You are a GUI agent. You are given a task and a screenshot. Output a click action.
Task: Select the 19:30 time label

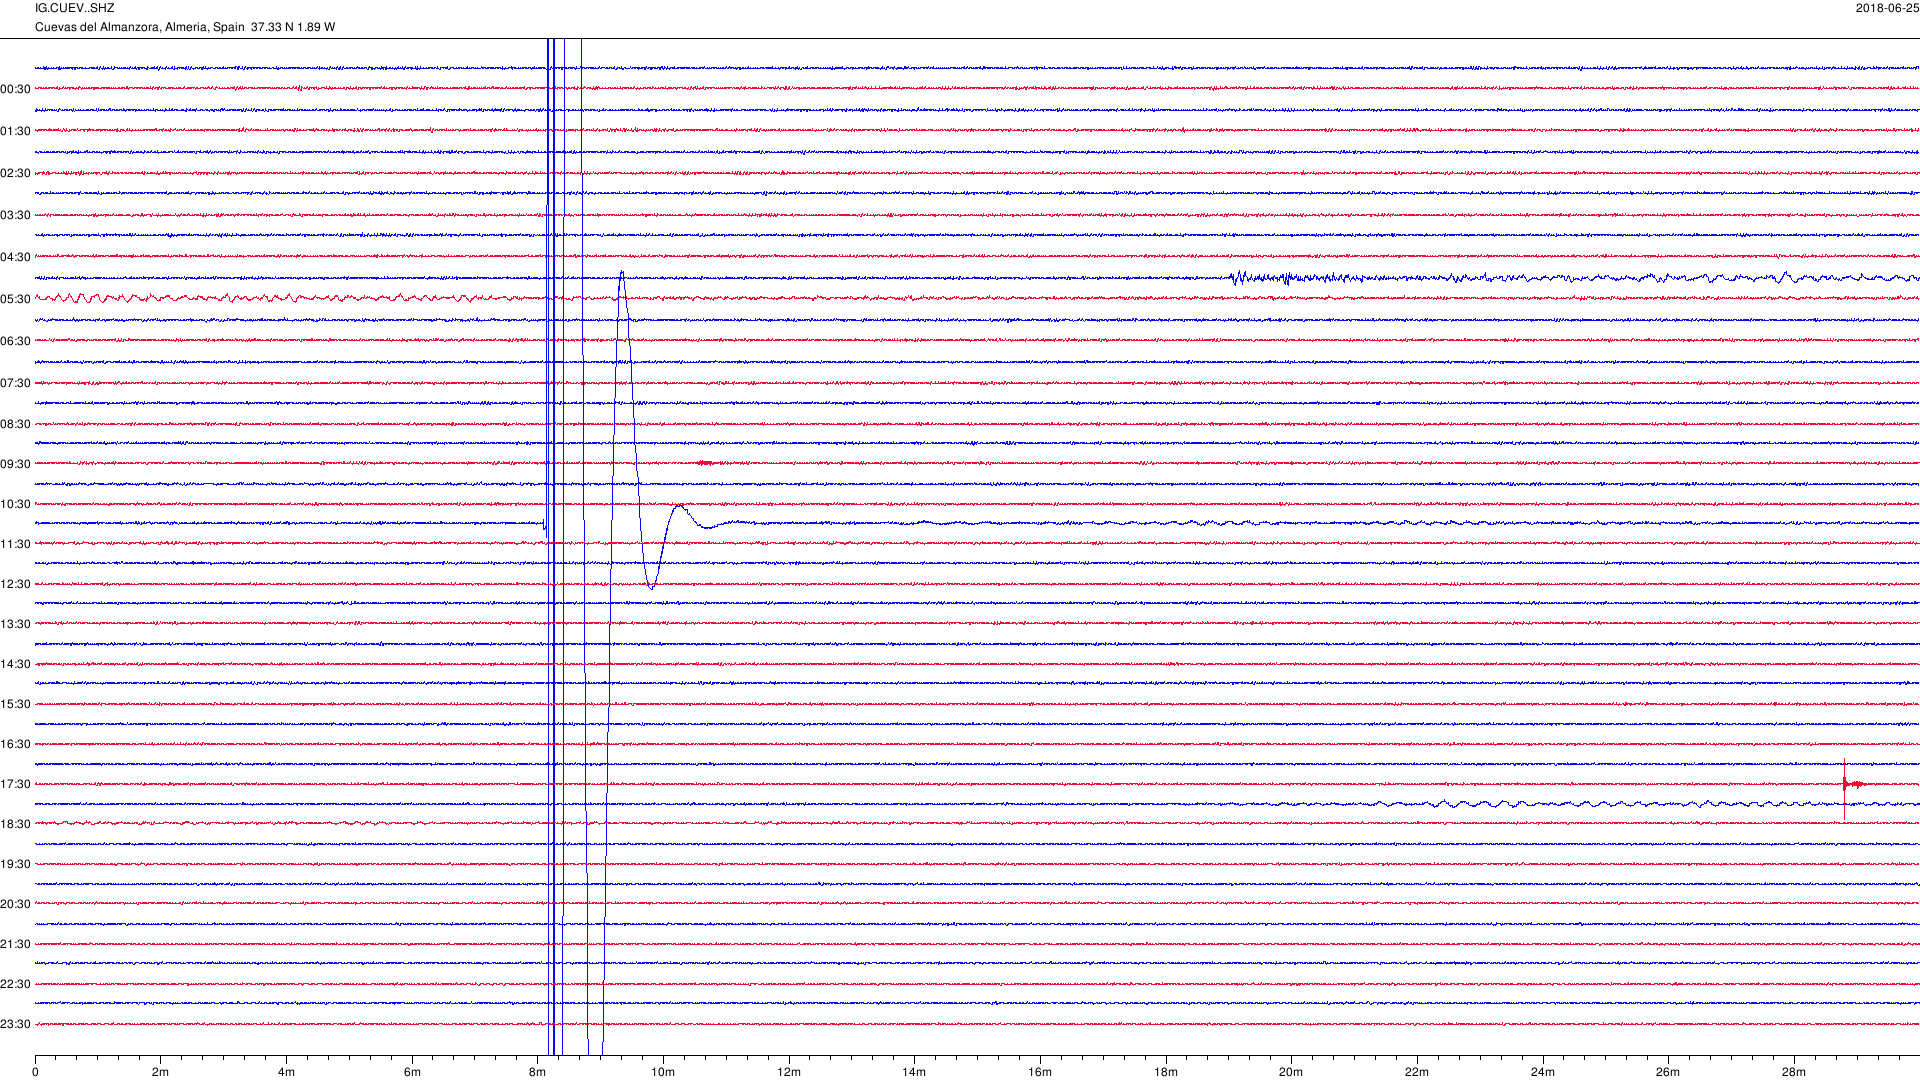tap(15, 864)
